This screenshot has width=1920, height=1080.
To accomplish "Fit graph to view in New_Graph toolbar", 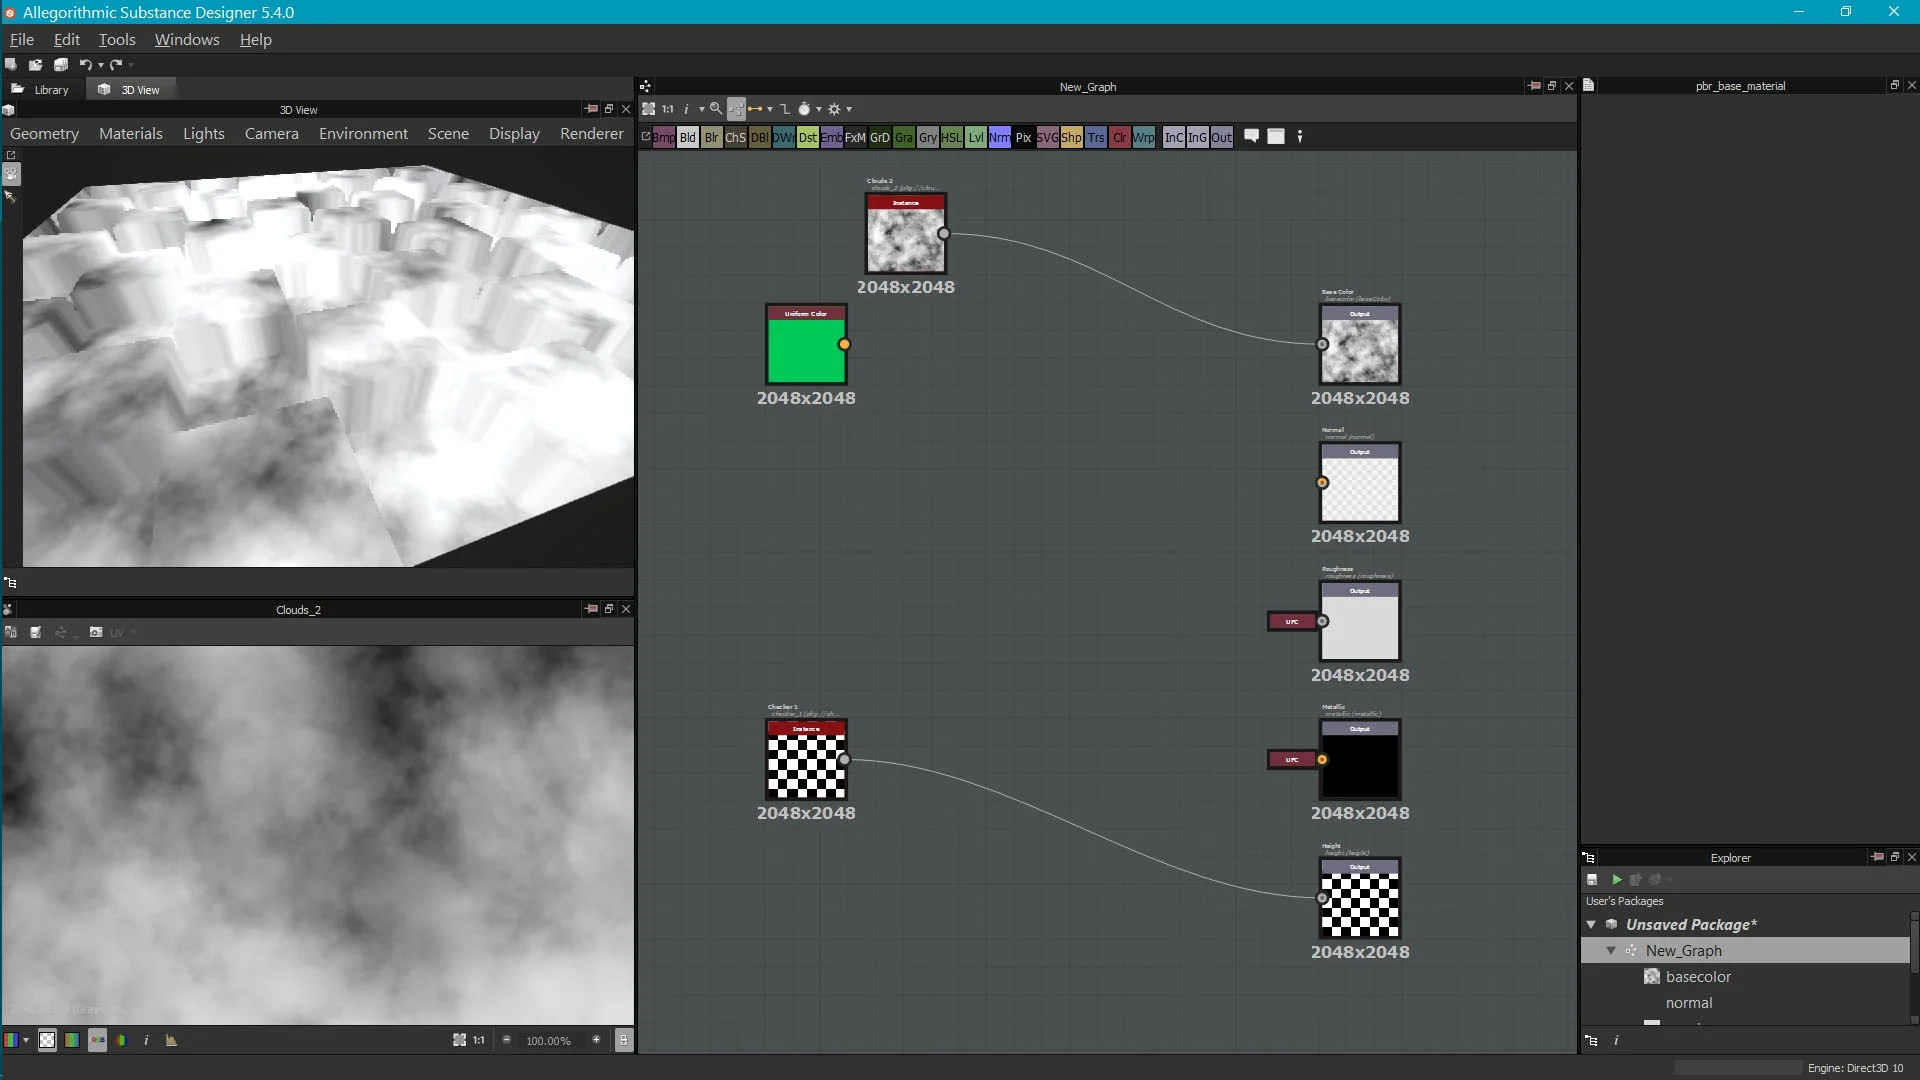I will coord(648,109).
